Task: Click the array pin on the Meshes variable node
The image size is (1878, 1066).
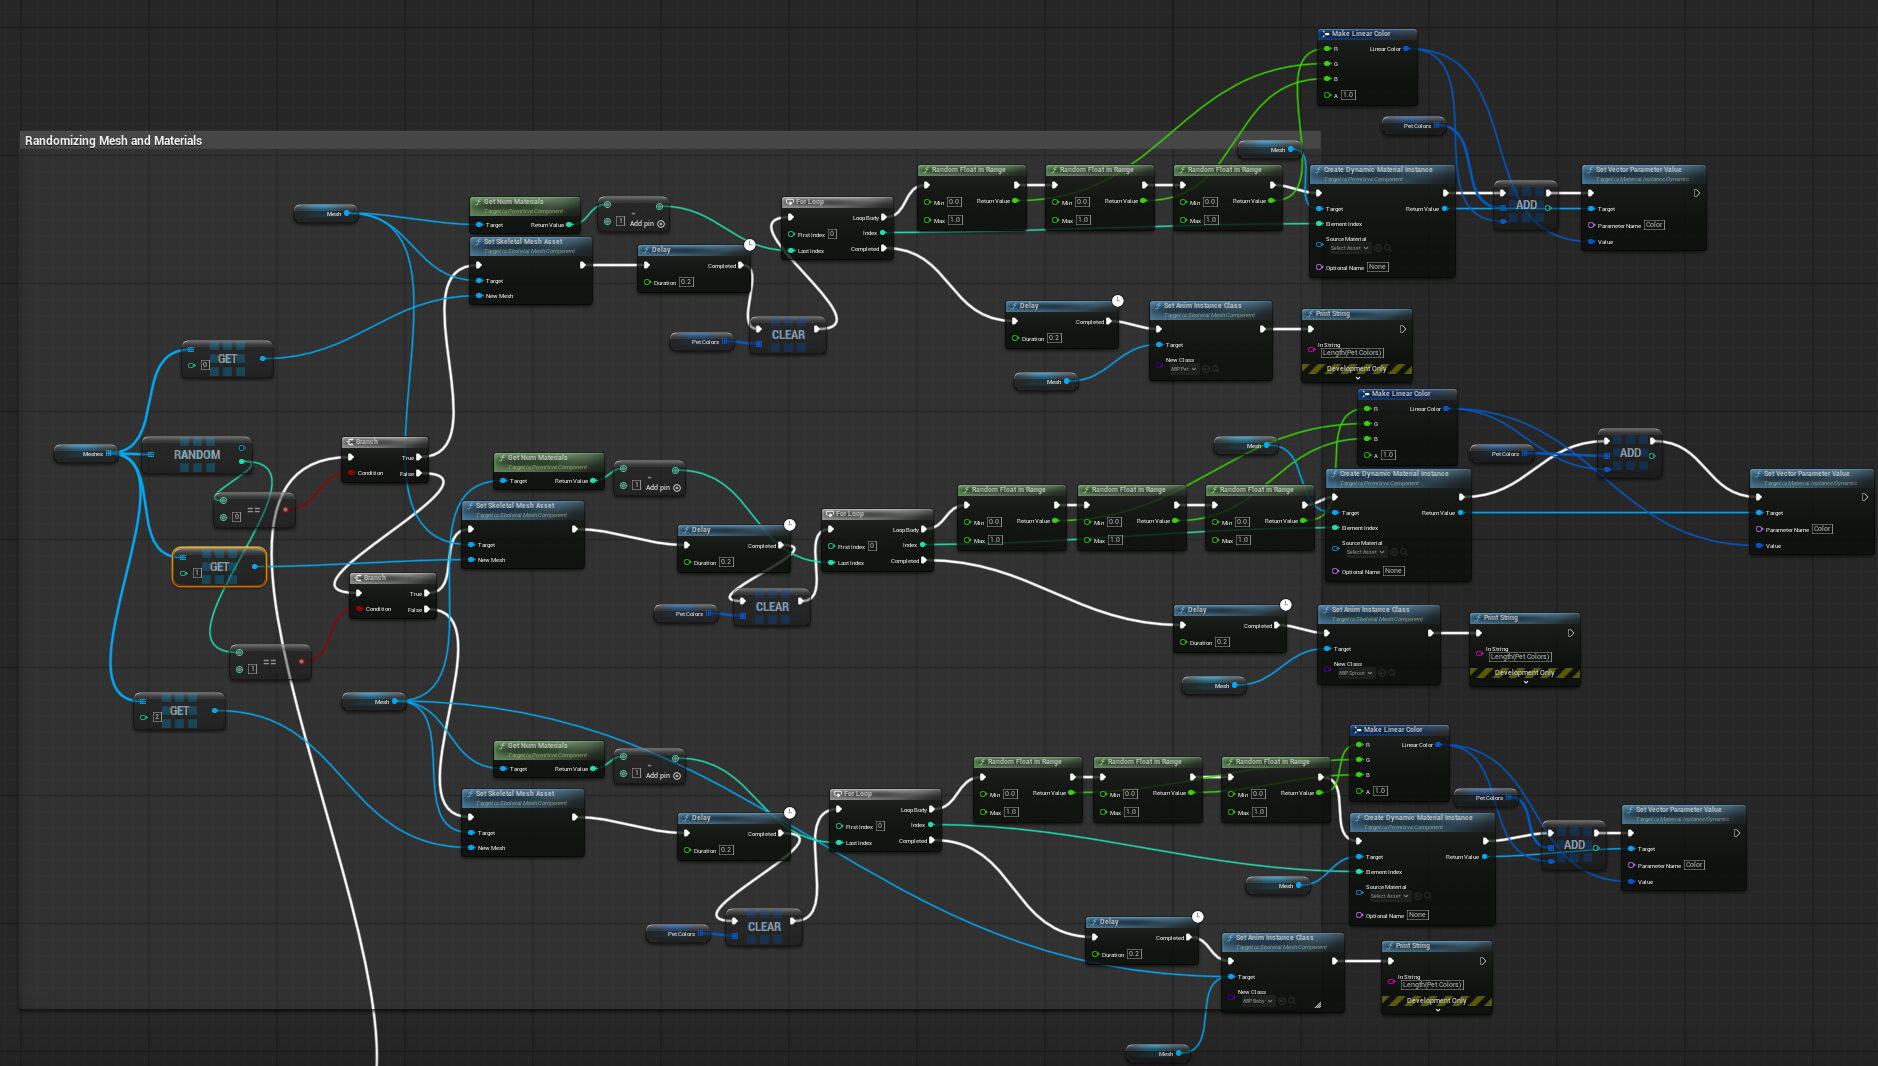Action: pos(110,454)
